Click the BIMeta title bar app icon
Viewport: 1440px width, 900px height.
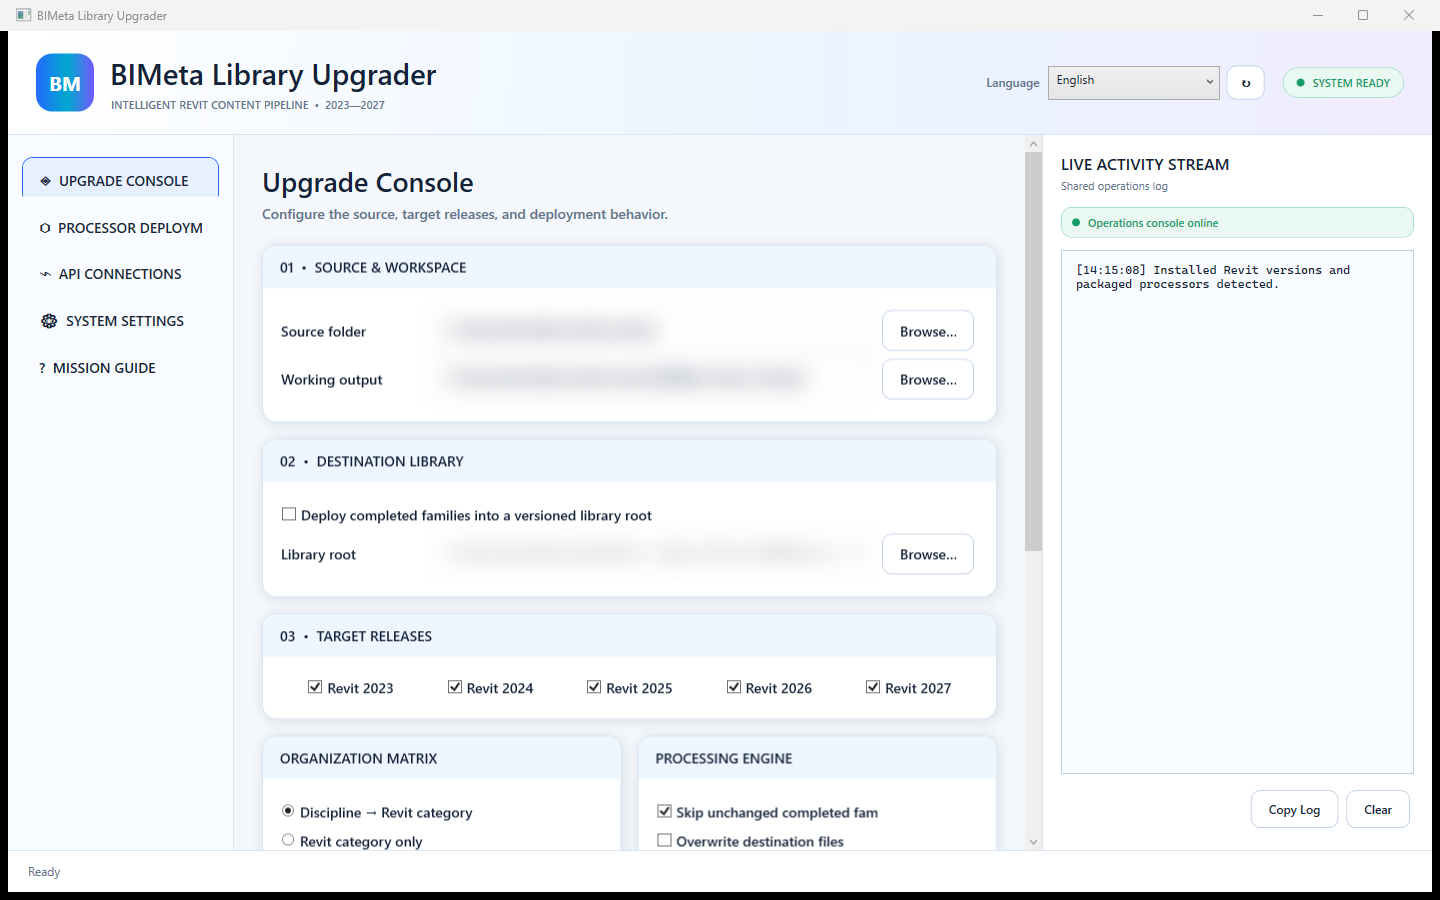pyautogui.click(x=23, y=15)
